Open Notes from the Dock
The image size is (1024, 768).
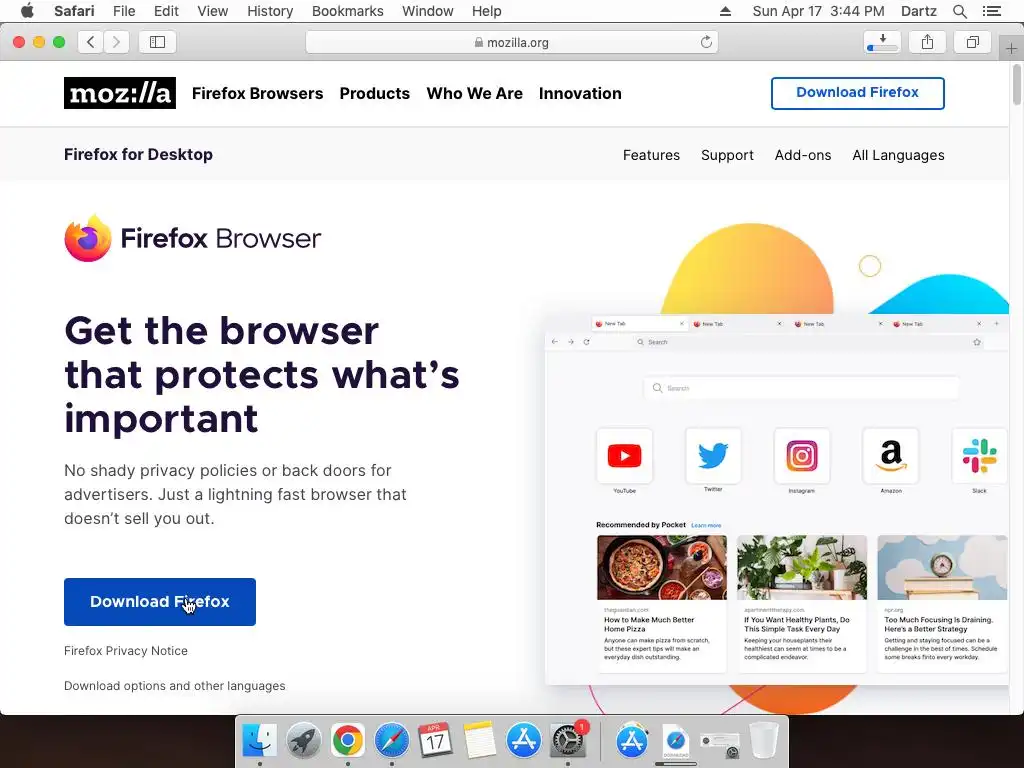tap(480, 741)
